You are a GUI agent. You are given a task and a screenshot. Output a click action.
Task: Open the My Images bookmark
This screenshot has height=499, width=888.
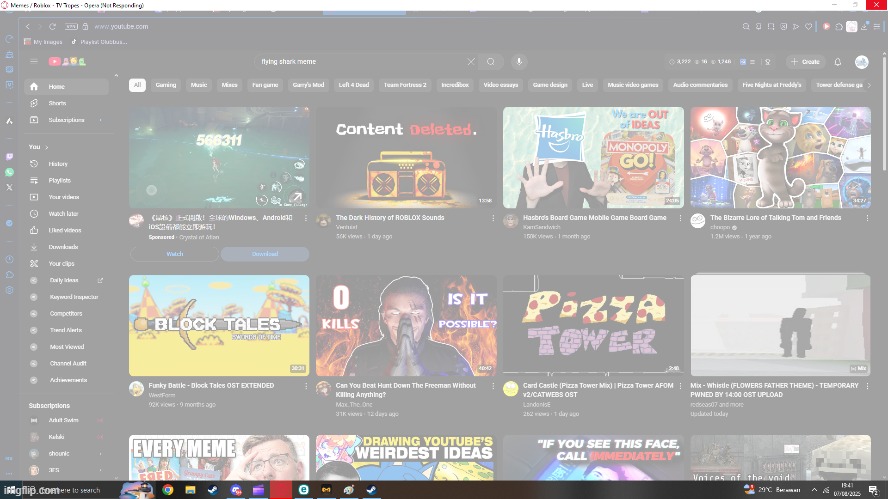tap(44, 42)
